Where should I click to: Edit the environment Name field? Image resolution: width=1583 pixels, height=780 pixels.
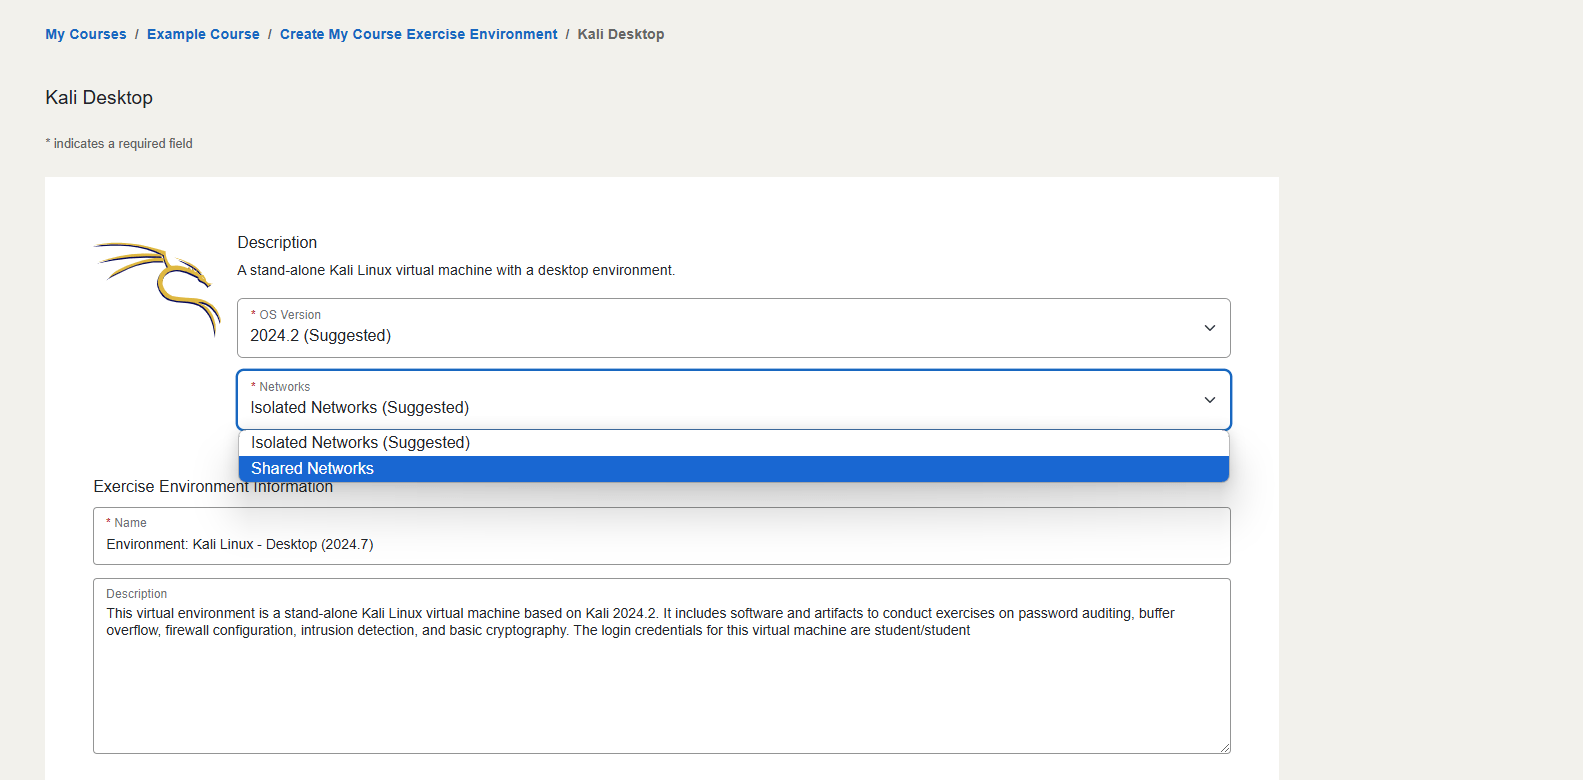[x=661, y=536]
